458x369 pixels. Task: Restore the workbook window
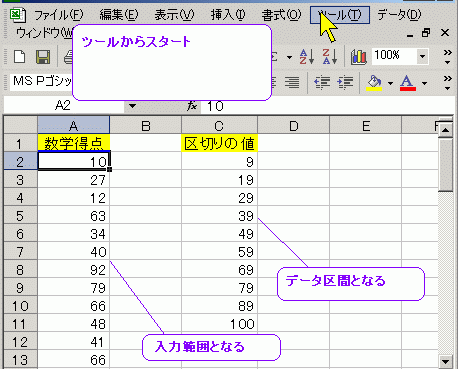[x=426, y=33]
